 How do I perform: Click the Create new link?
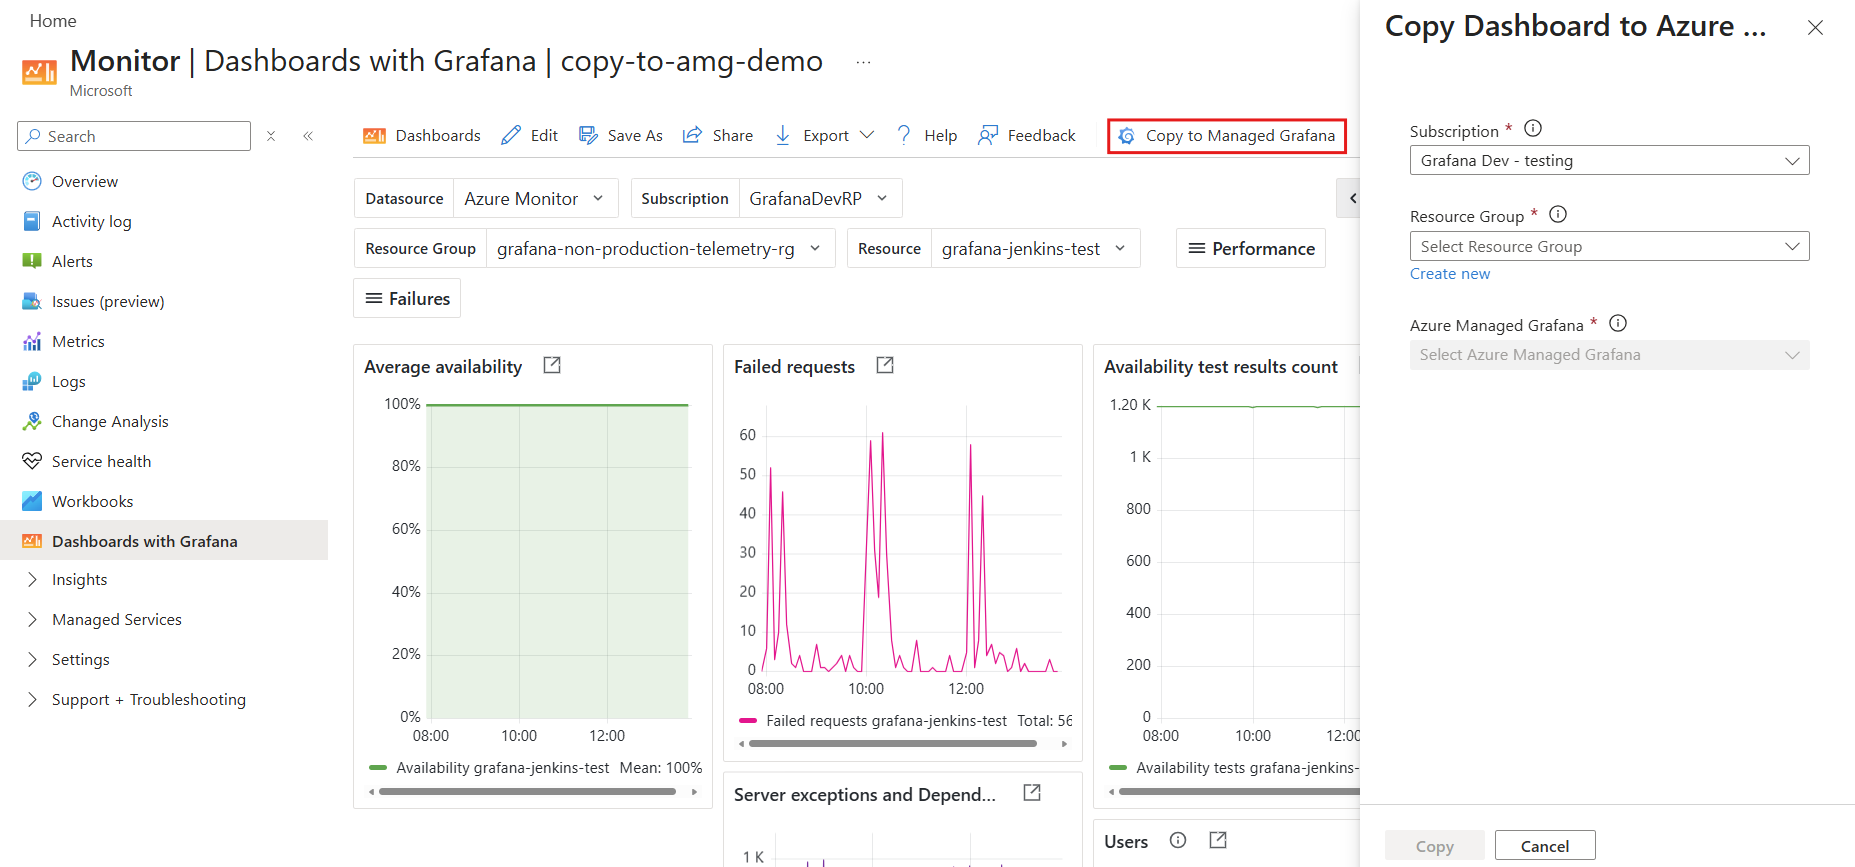pyautogui.click(x=1450, y=274)
